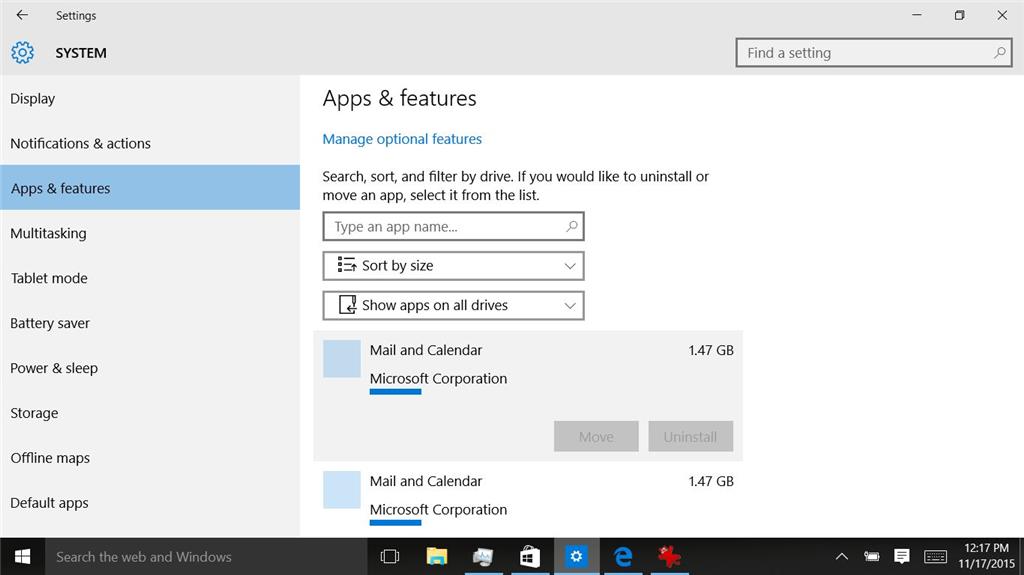The image size is (1024, 575).
Task: Click the battery status tray icon
Action: point(871,557)
